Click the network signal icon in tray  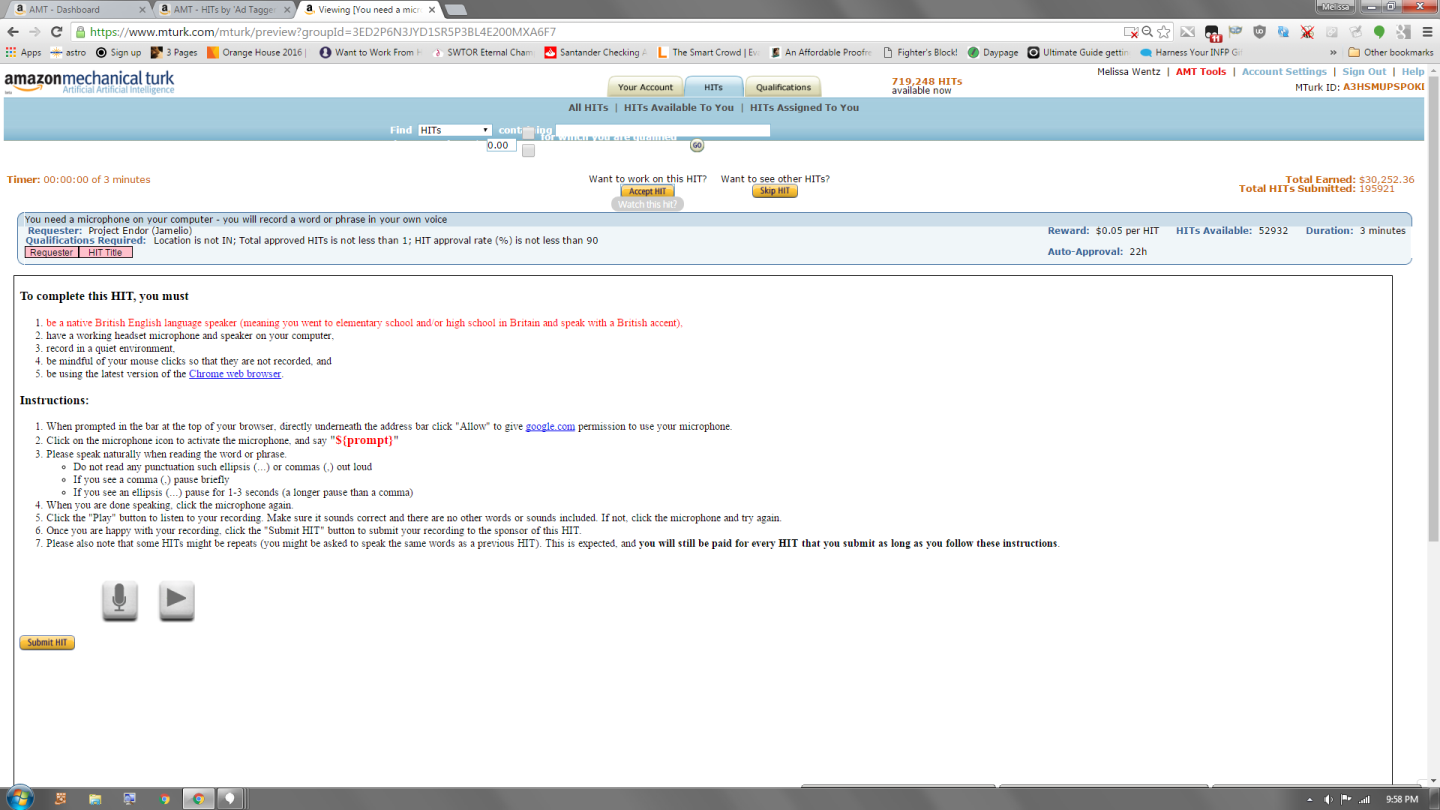point(1363,799)
